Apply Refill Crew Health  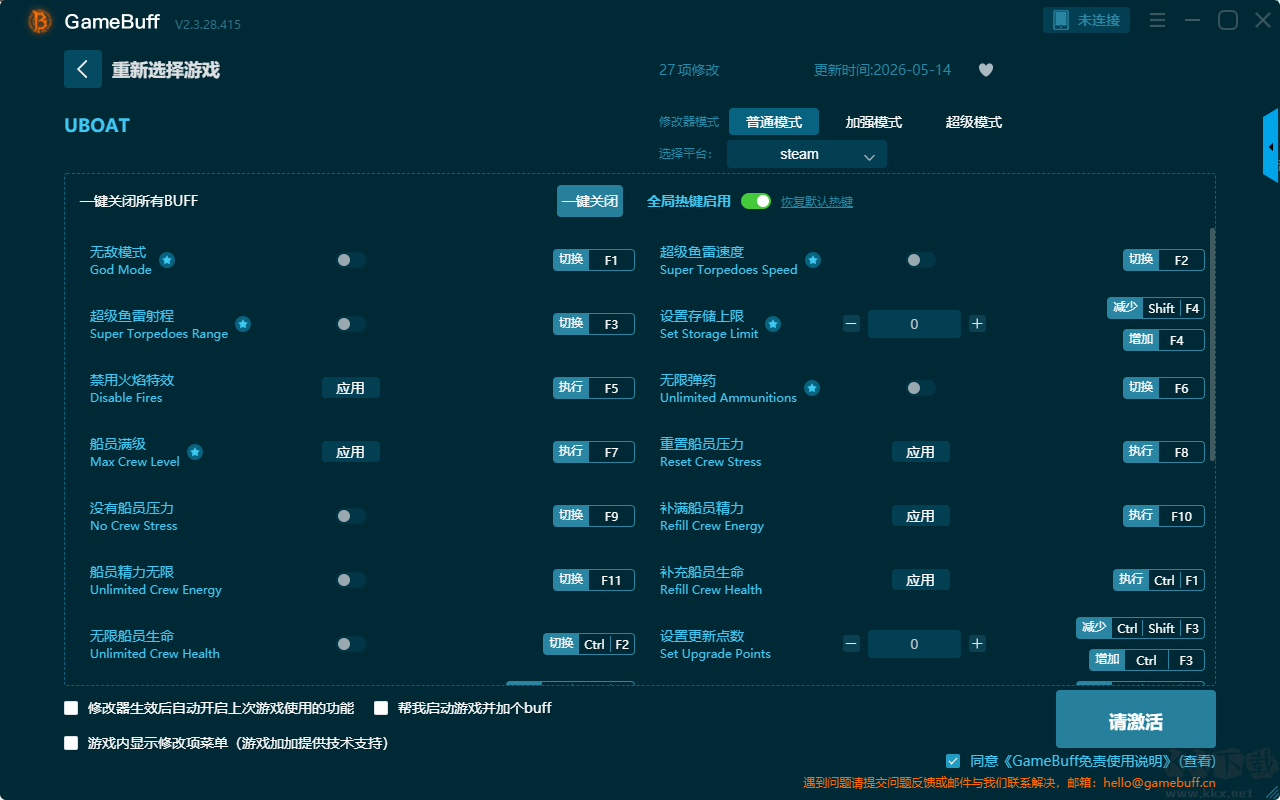click(x=921, y=580)
